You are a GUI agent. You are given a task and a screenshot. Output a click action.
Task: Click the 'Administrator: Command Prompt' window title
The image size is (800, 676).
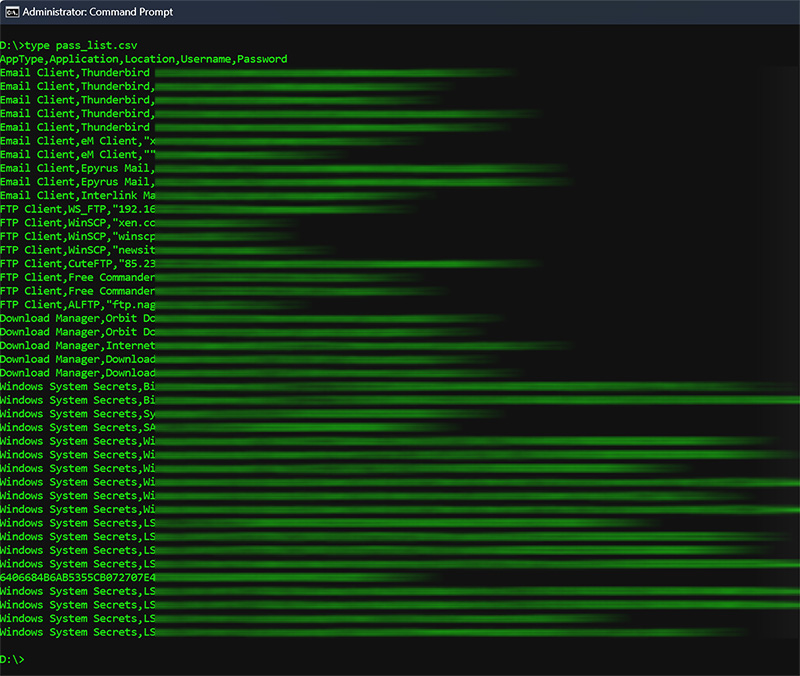point(97,12)
